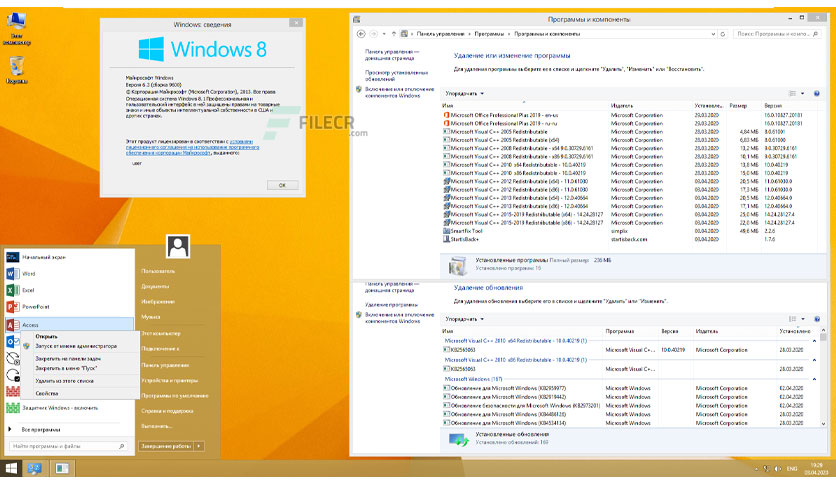Focus the Поиск: Программы и компоненты search box
Screen dimensions: 836x484
click(x=777, y=34)
